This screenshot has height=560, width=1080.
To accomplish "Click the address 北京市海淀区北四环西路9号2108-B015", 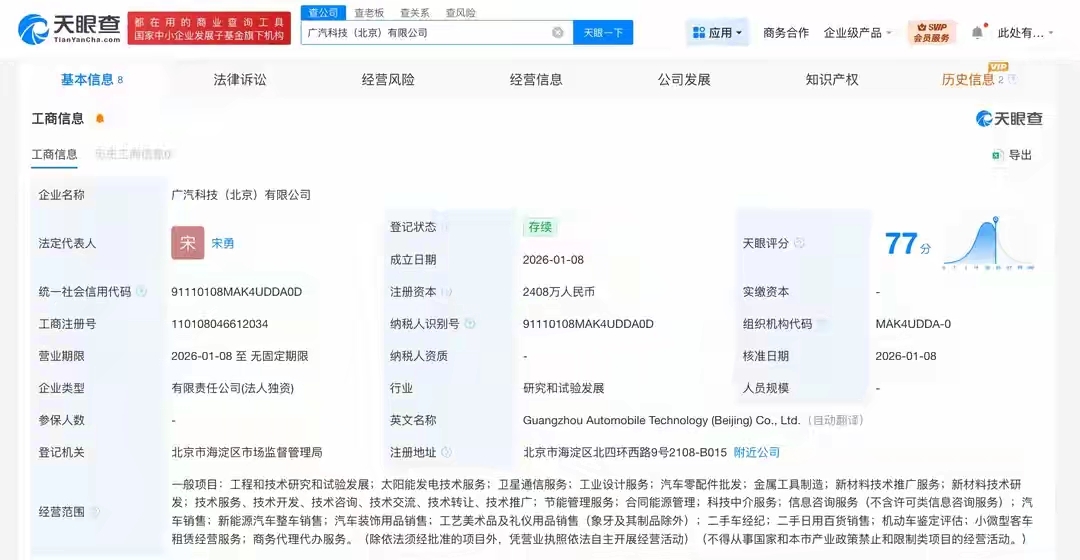I will click(625, 453).
